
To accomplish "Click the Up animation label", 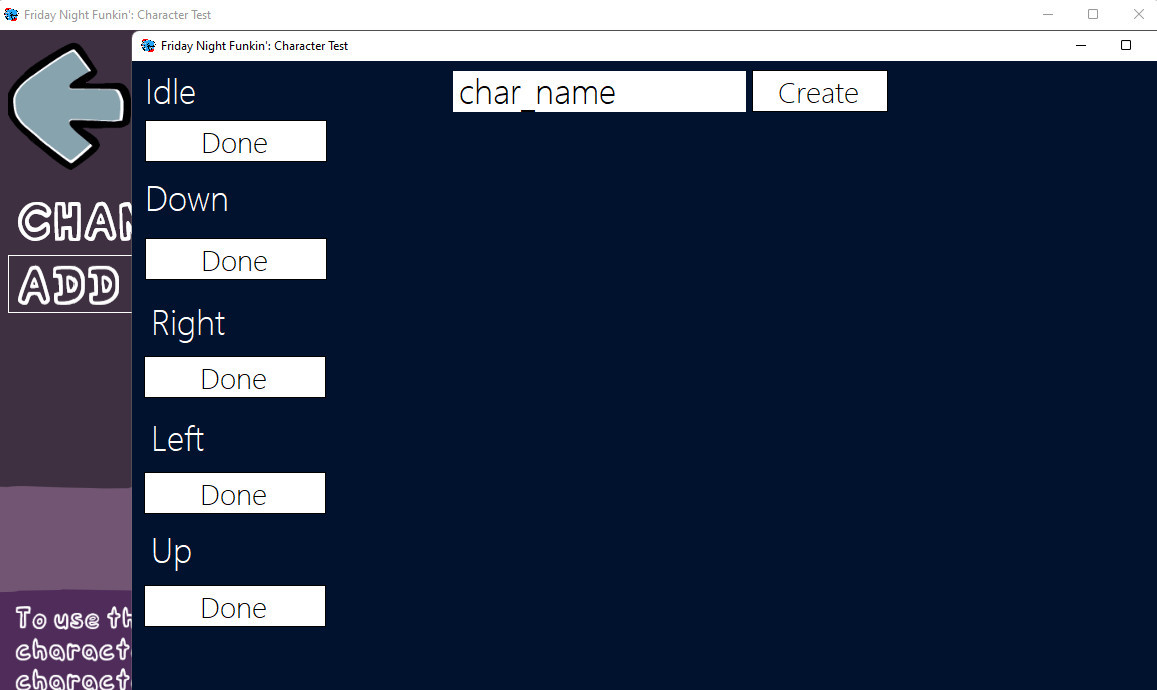I will tap(170, 551).
